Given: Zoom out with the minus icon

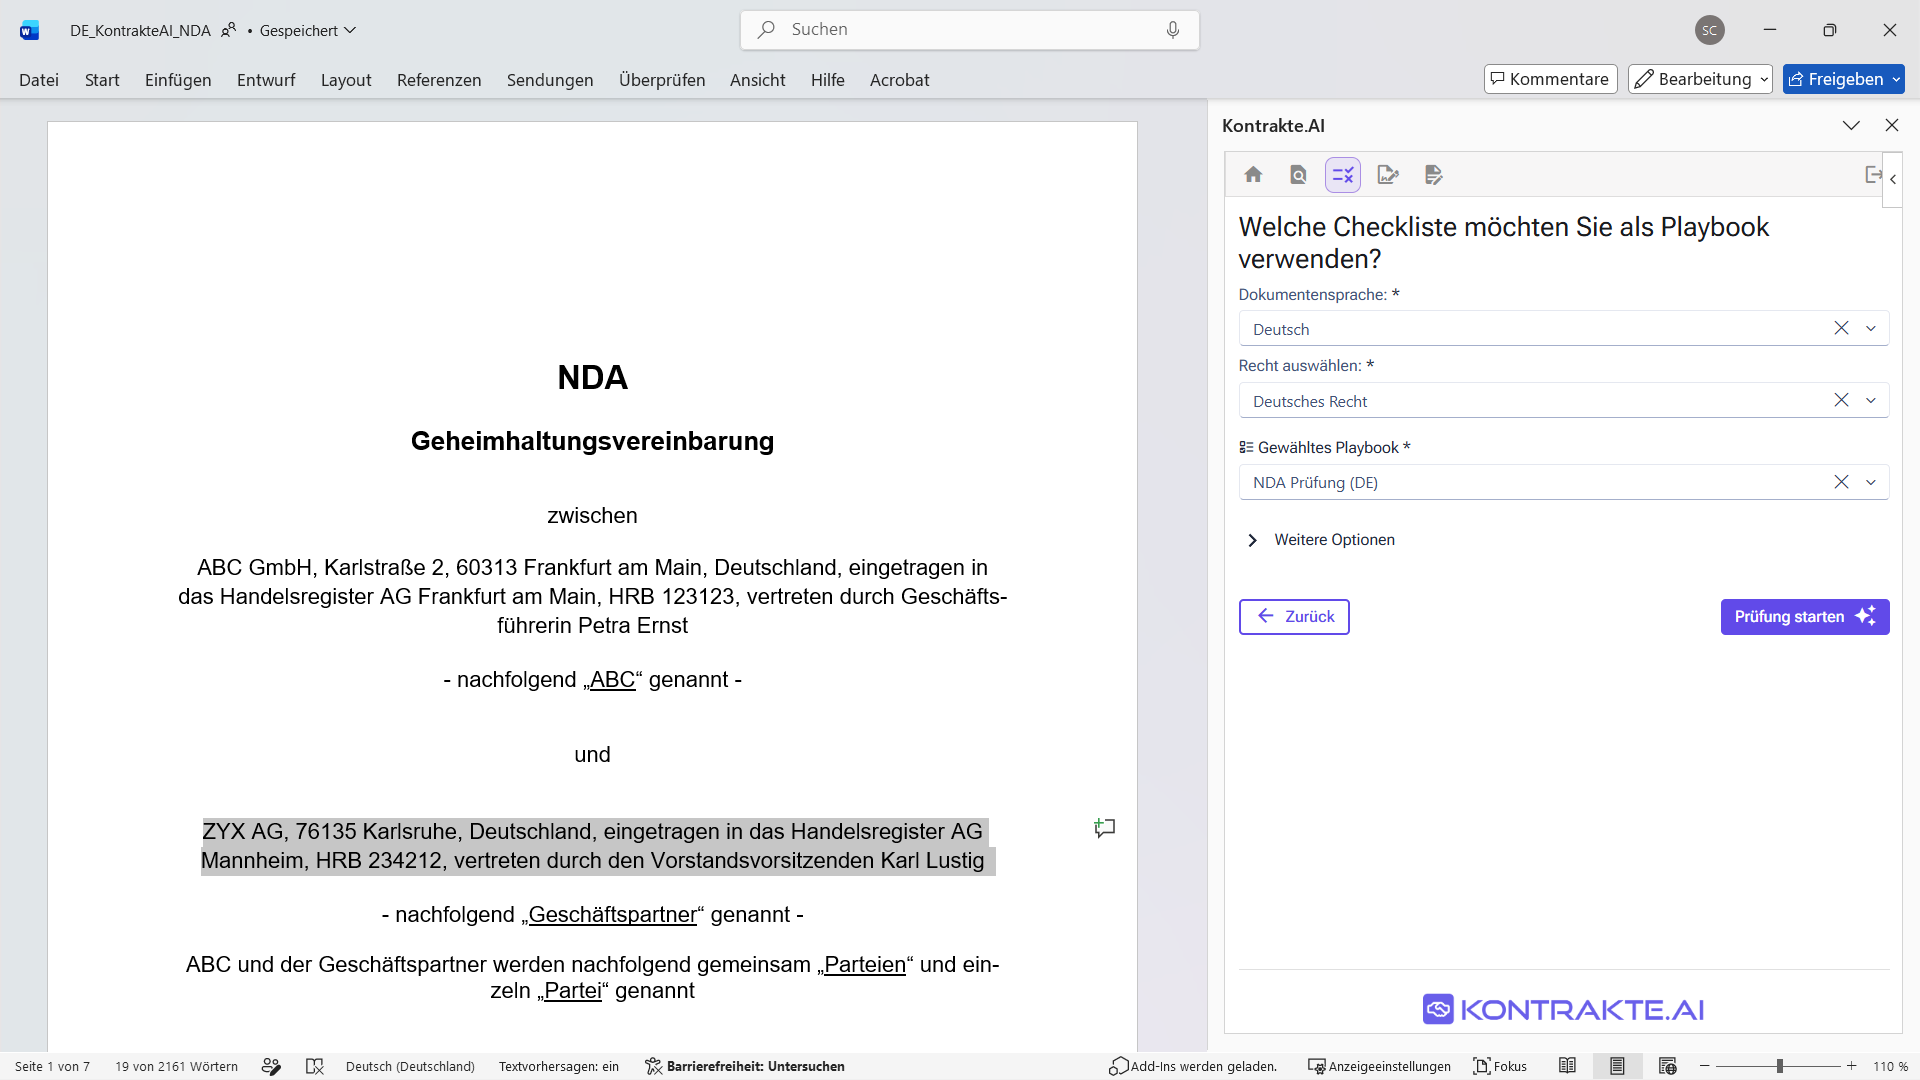Looking at the screenshot, I should [1705, 1066].
